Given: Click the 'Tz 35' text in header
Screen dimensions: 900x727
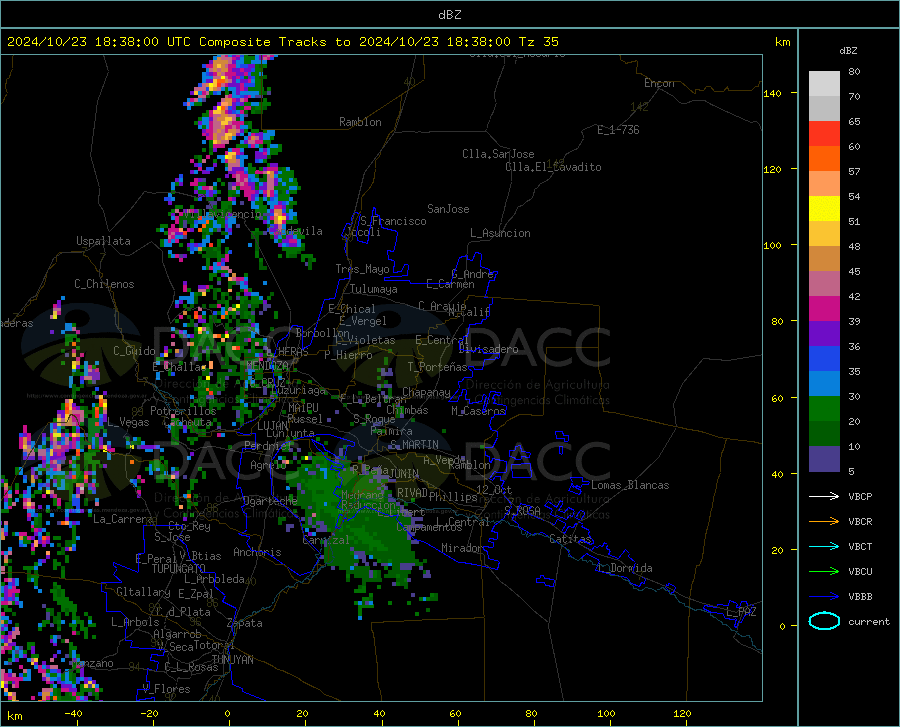Looking at the screenshot, I should click(x=538, y=42).
